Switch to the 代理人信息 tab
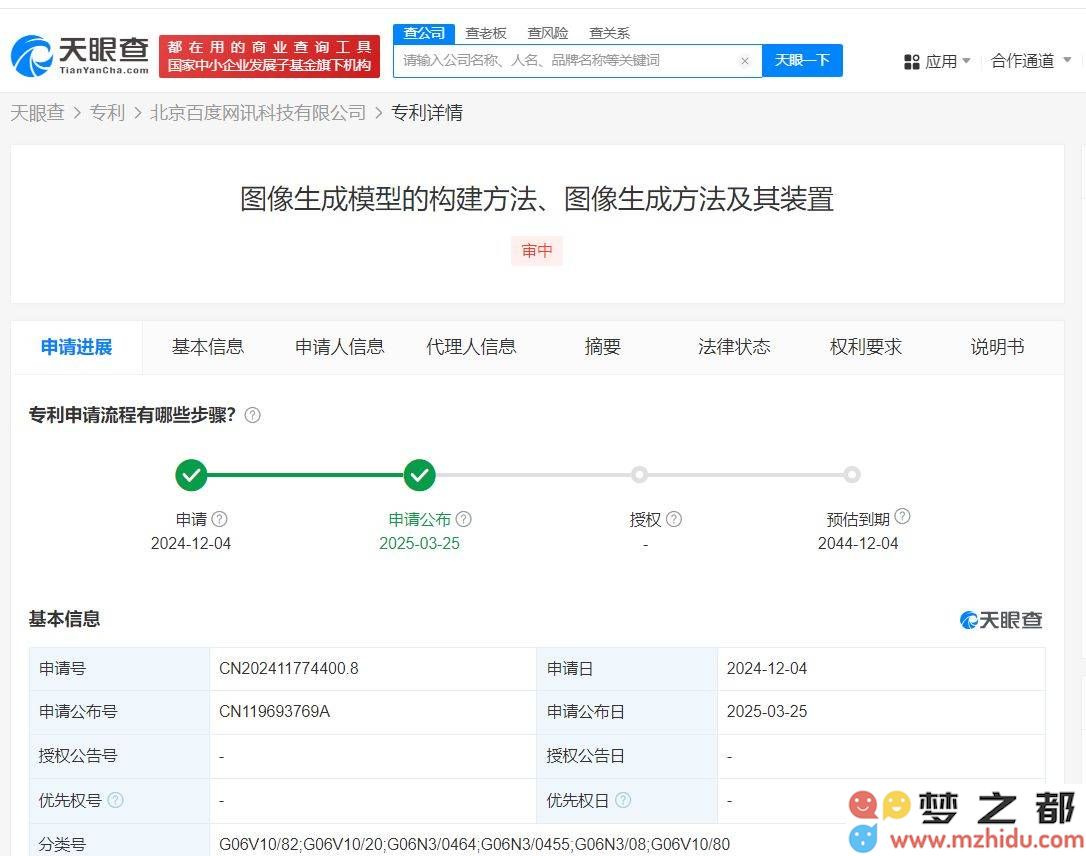Viewport: 1086px width, 856px height. (471, 347)
